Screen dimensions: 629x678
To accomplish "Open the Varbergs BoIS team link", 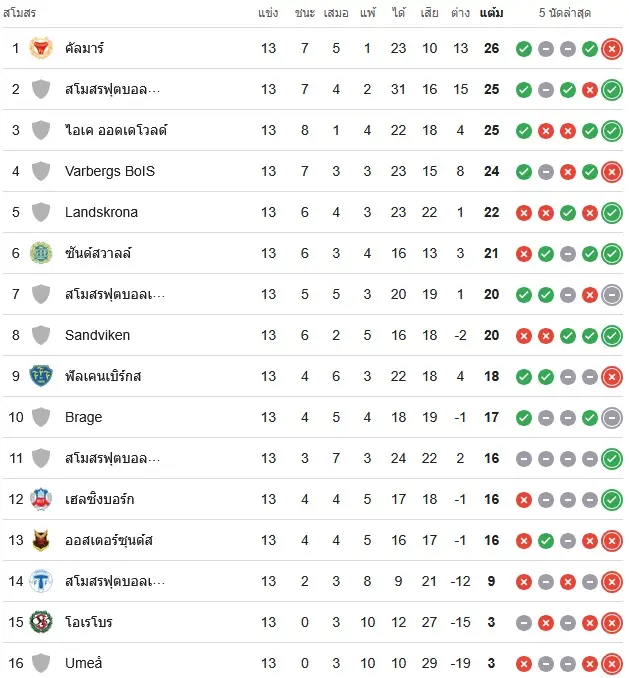I will (x=110, y=171).
